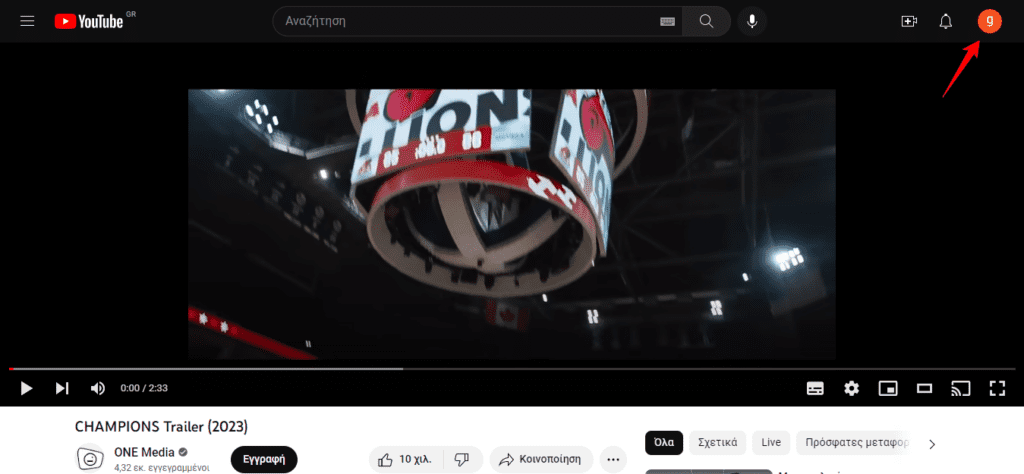
Task: Mute the video volume
Action: 97,388
